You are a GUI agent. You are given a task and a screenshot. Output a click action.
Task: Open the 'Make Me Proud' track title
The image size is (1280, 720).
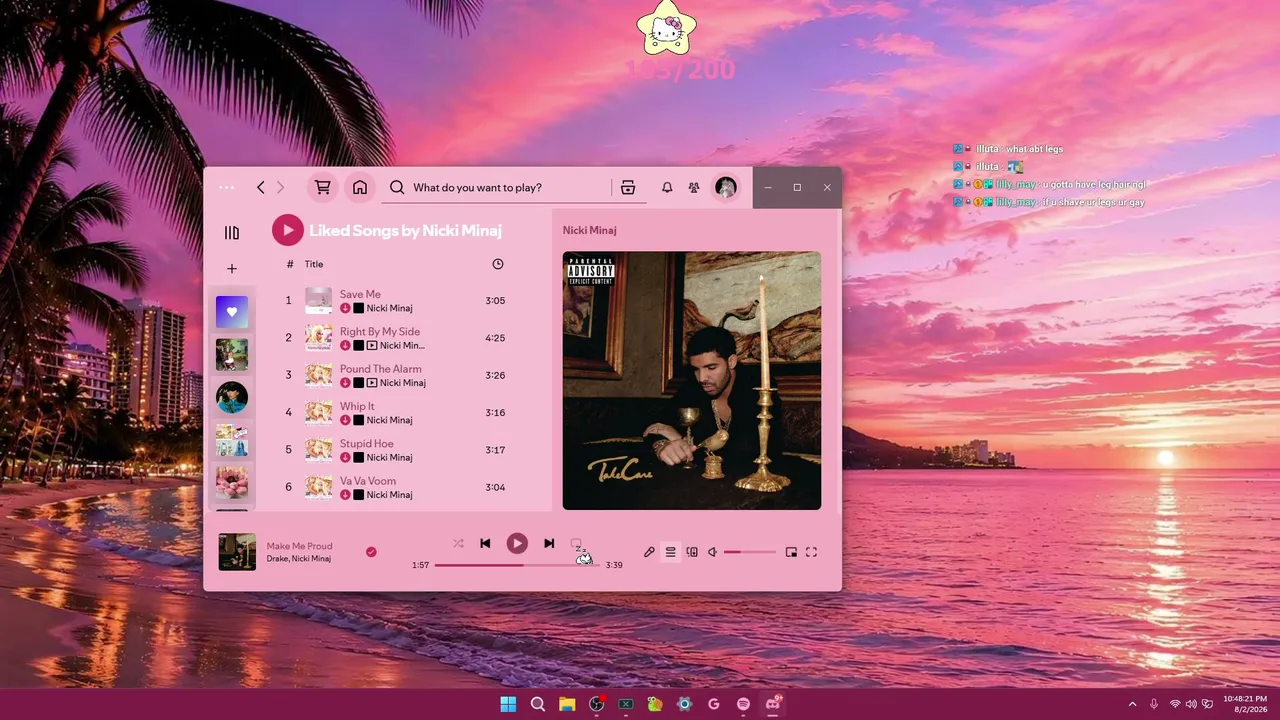pyautogui.click(x=299, y=546)
